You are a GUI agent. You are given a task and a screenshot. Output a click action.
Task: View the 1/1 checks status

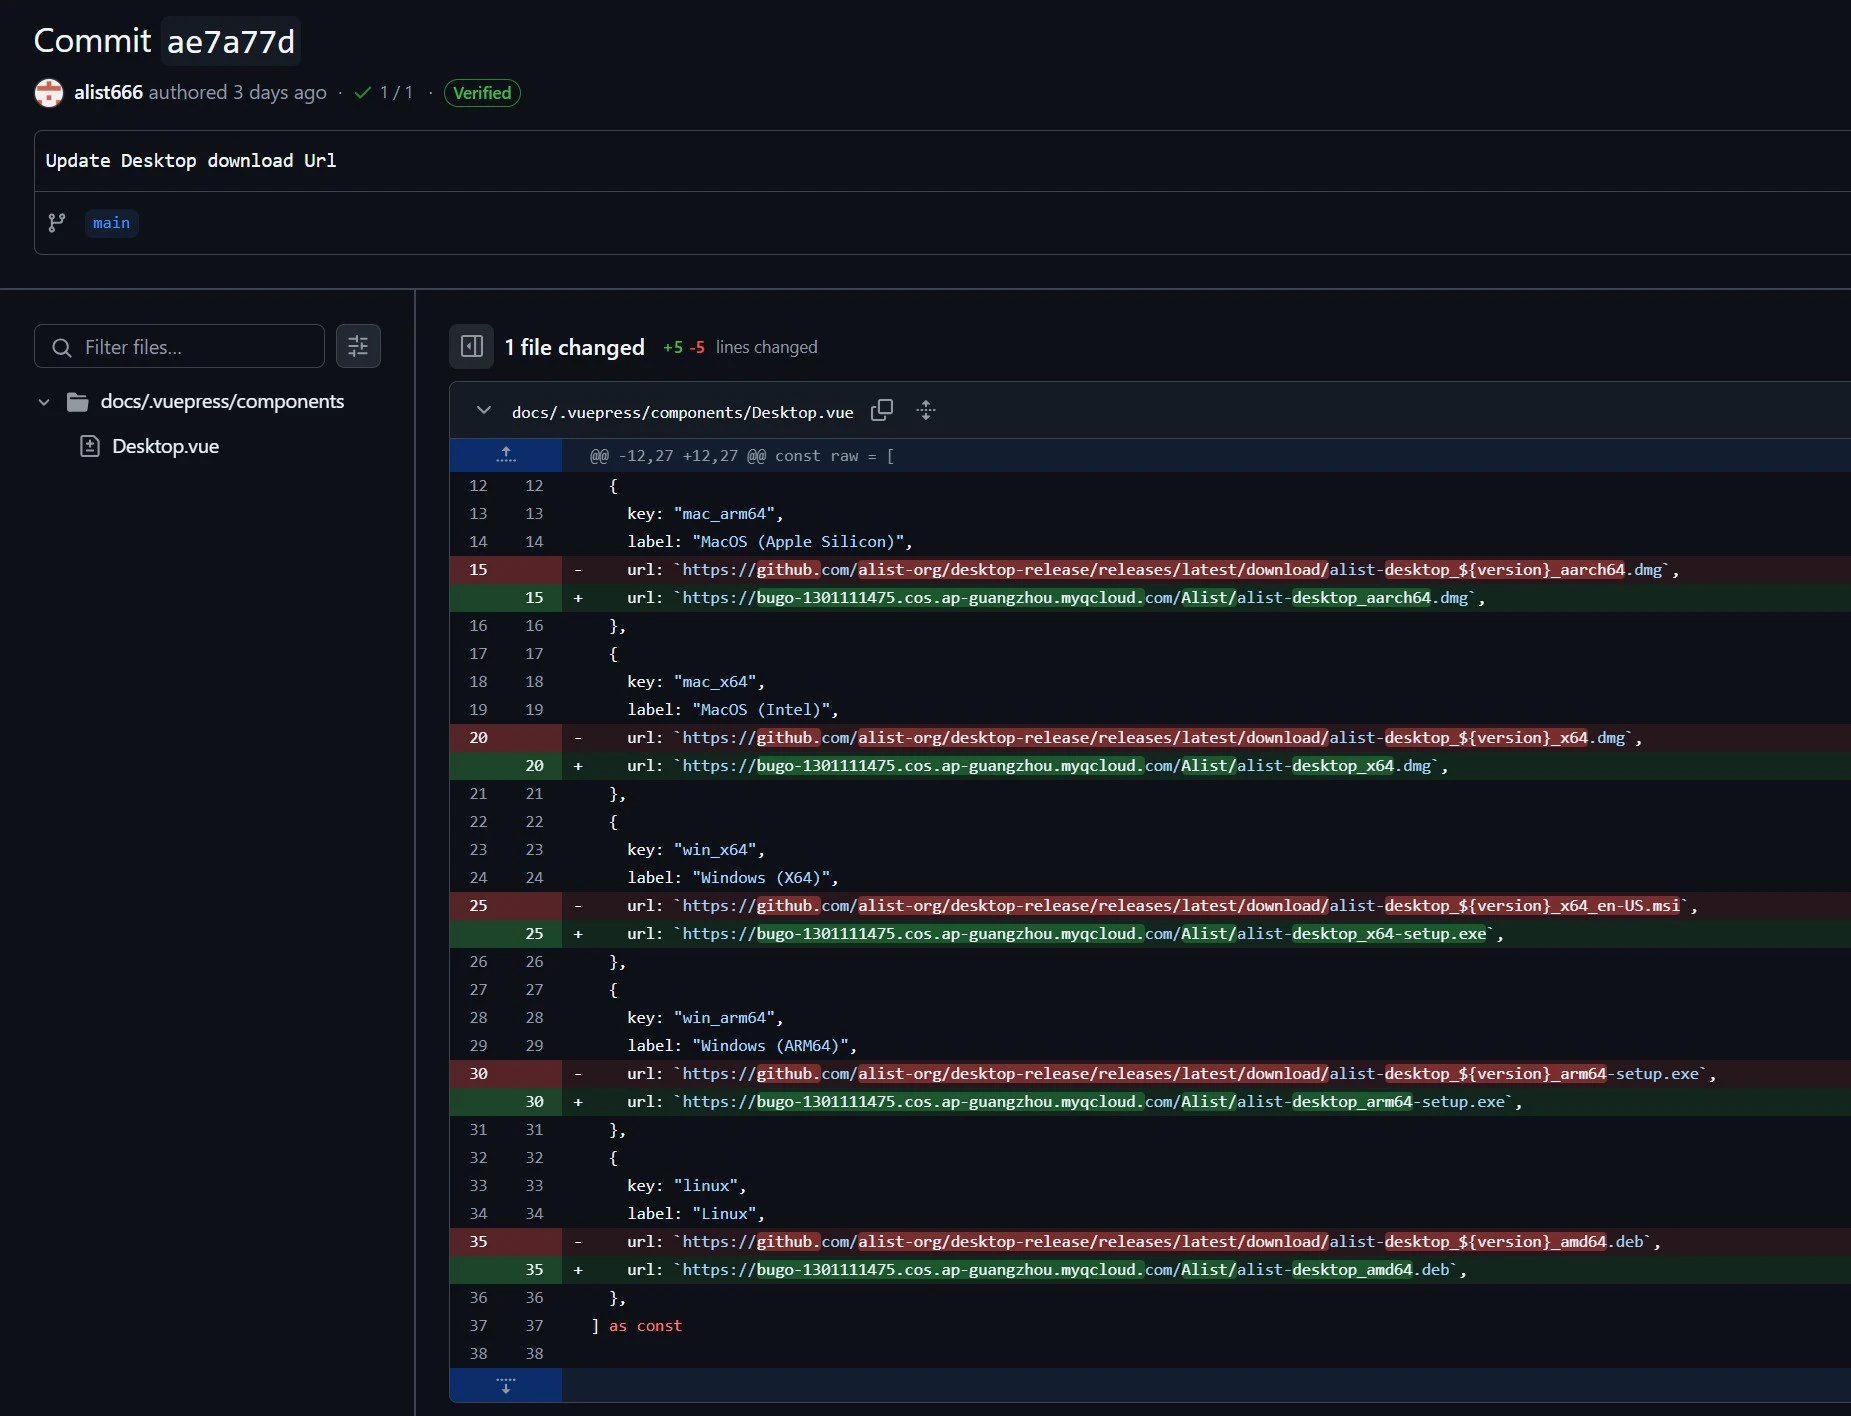pyautogui.click(x=384, y=93)
